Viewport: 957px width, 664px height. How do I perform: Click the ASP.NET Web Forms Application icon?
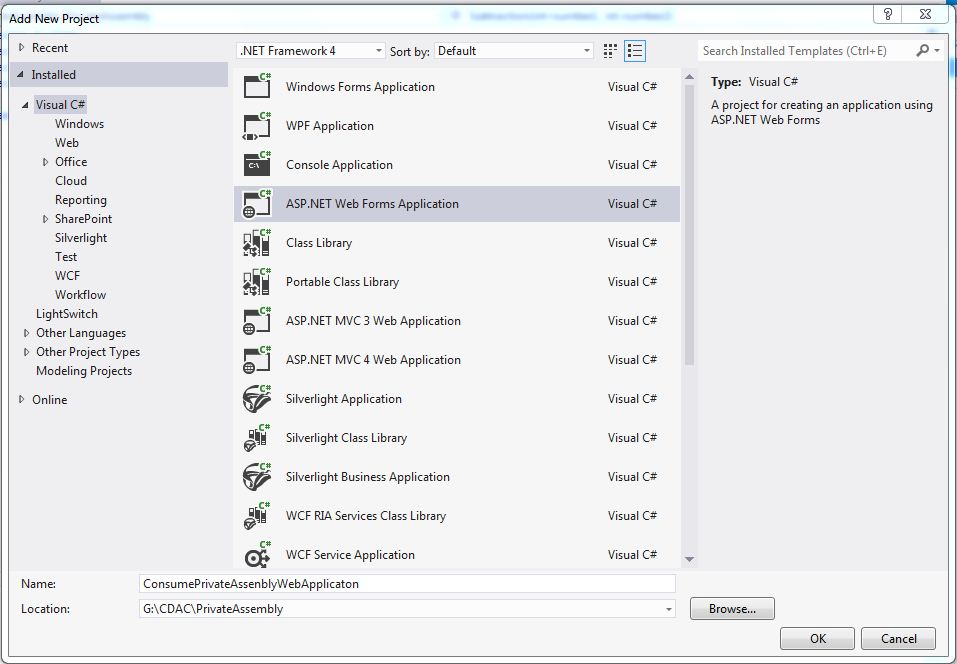[x=257, y=204]
